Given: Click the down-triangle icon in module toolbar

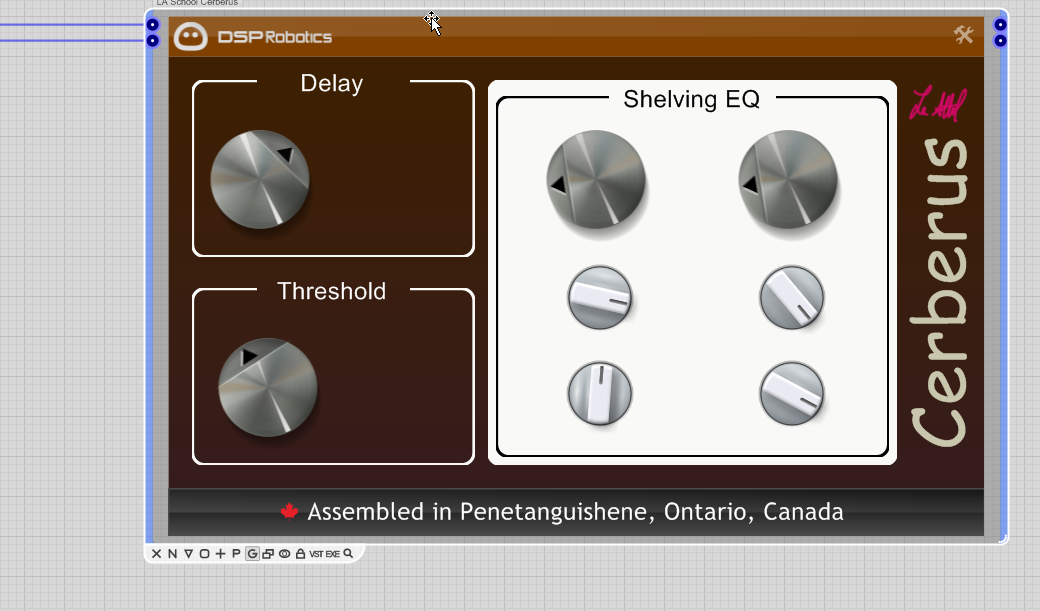Looking at the screenshot, I should [188, 553].
